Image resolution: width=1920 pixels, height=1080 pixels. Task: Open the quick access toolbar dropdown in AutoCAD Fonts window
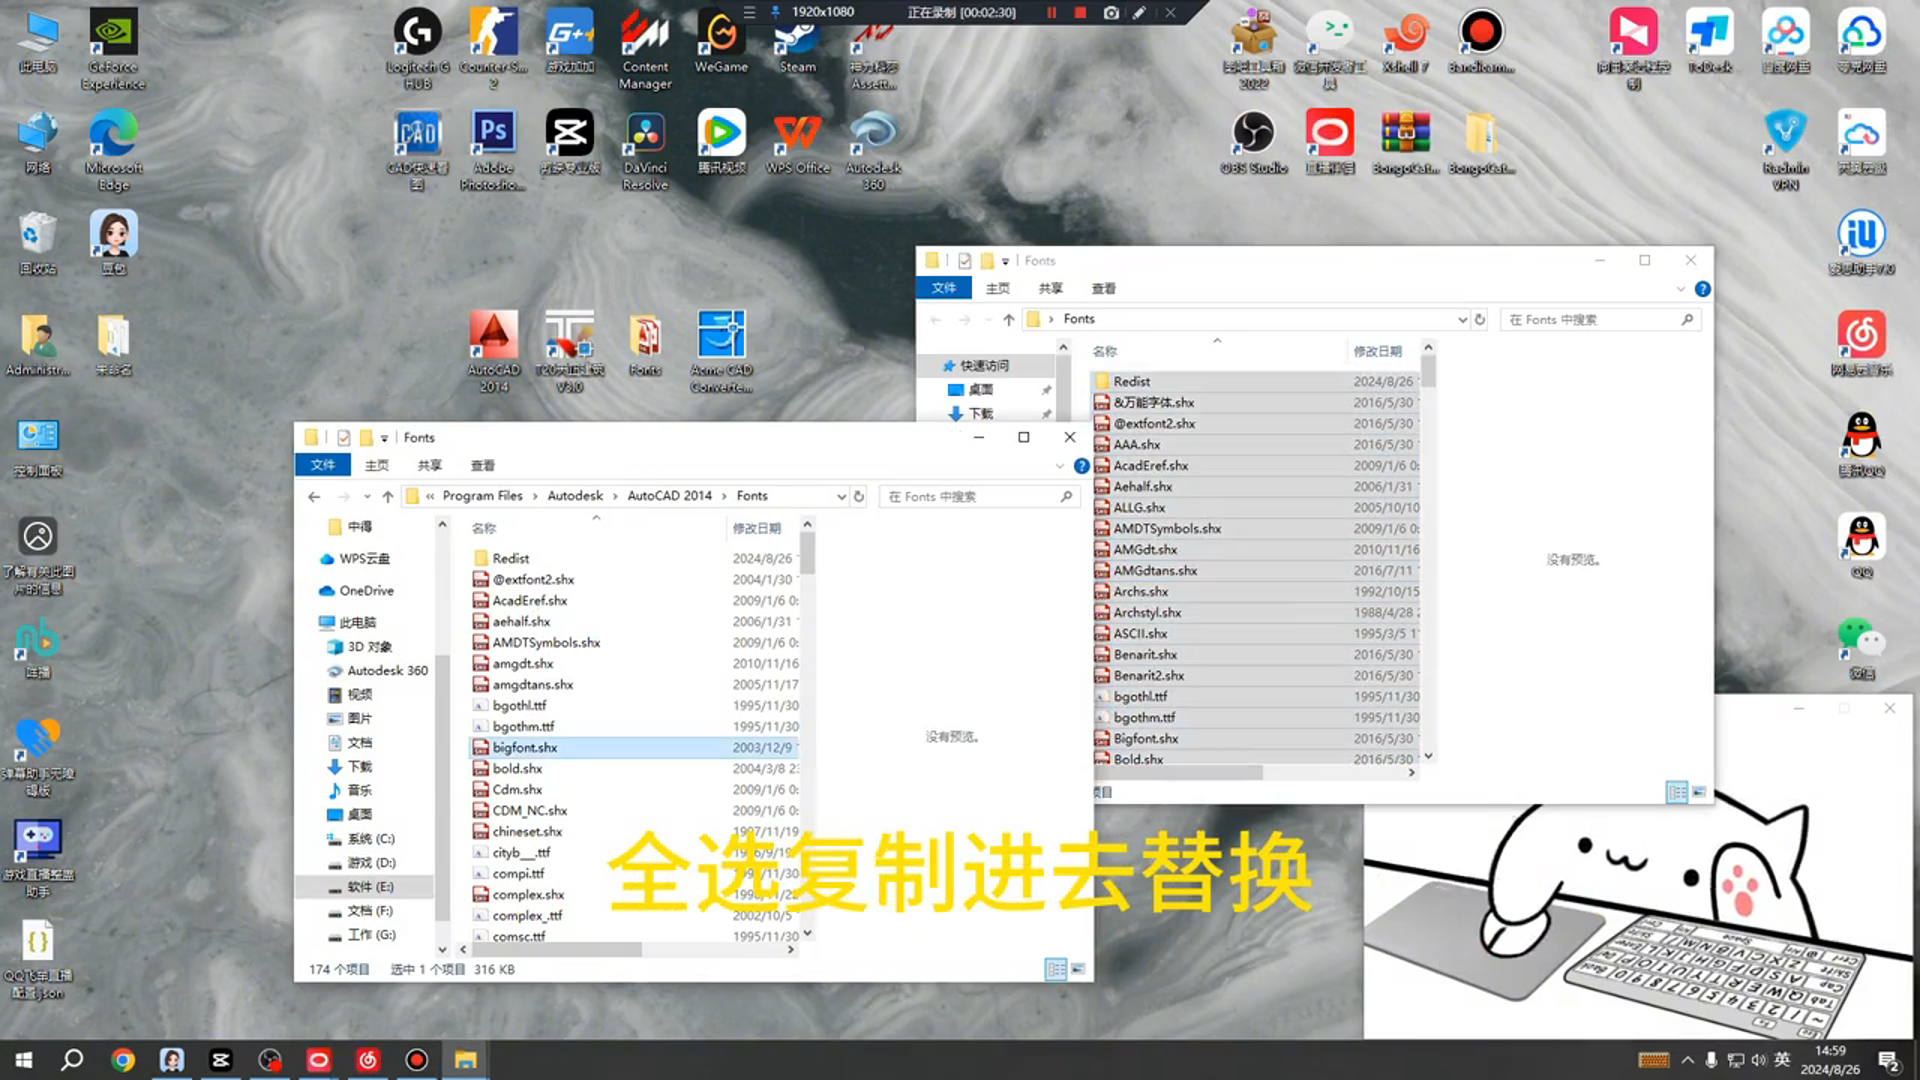pyautogui.click(x=384, y=438)
